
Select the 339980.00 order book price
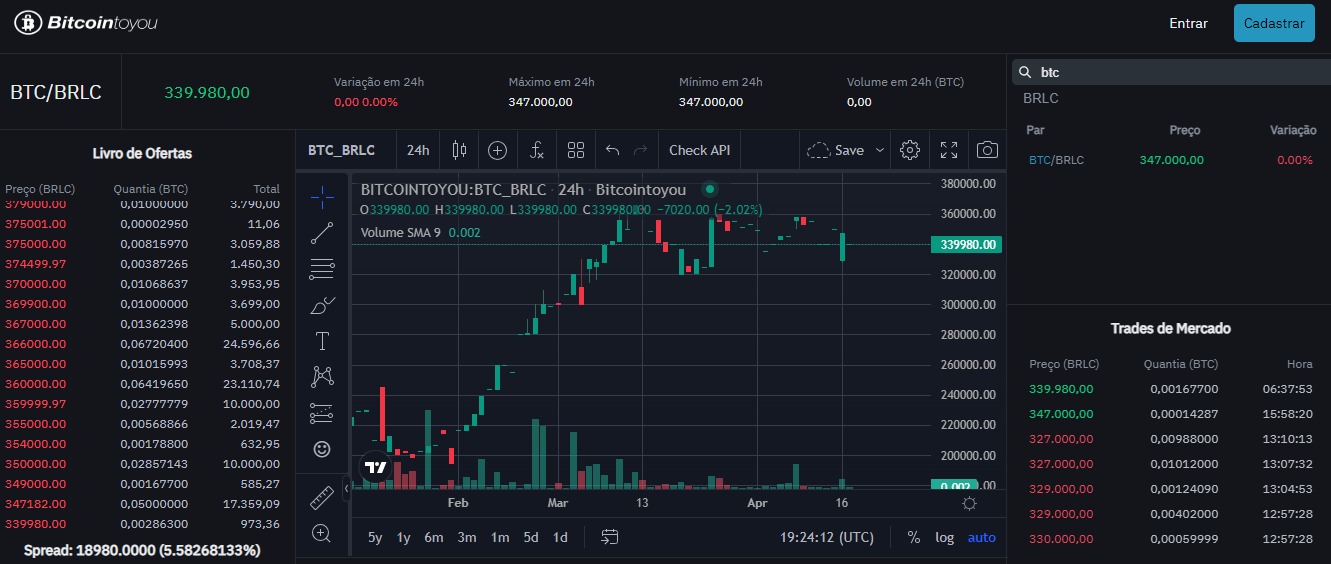coord(35,524)
